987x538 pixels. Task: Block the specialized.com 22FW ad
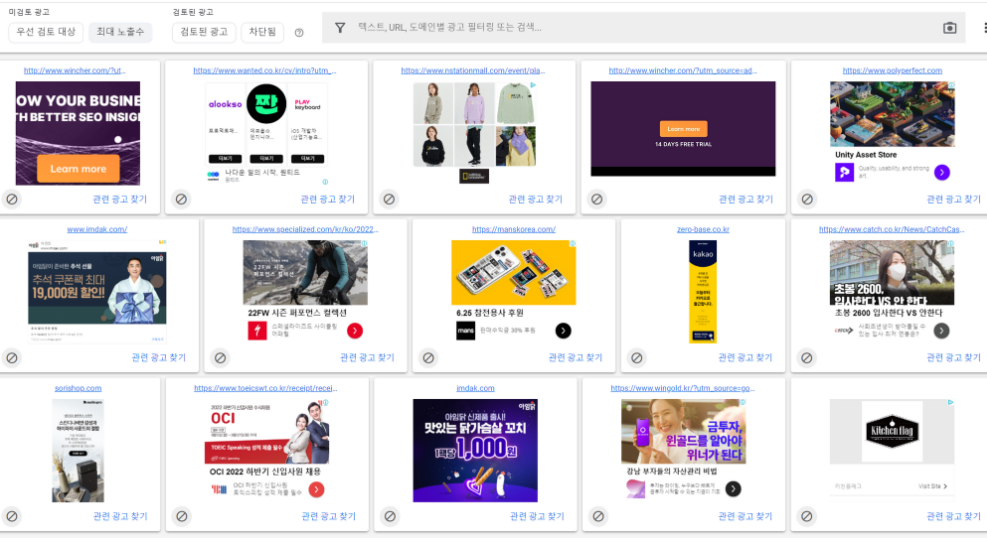pos(220,357)
